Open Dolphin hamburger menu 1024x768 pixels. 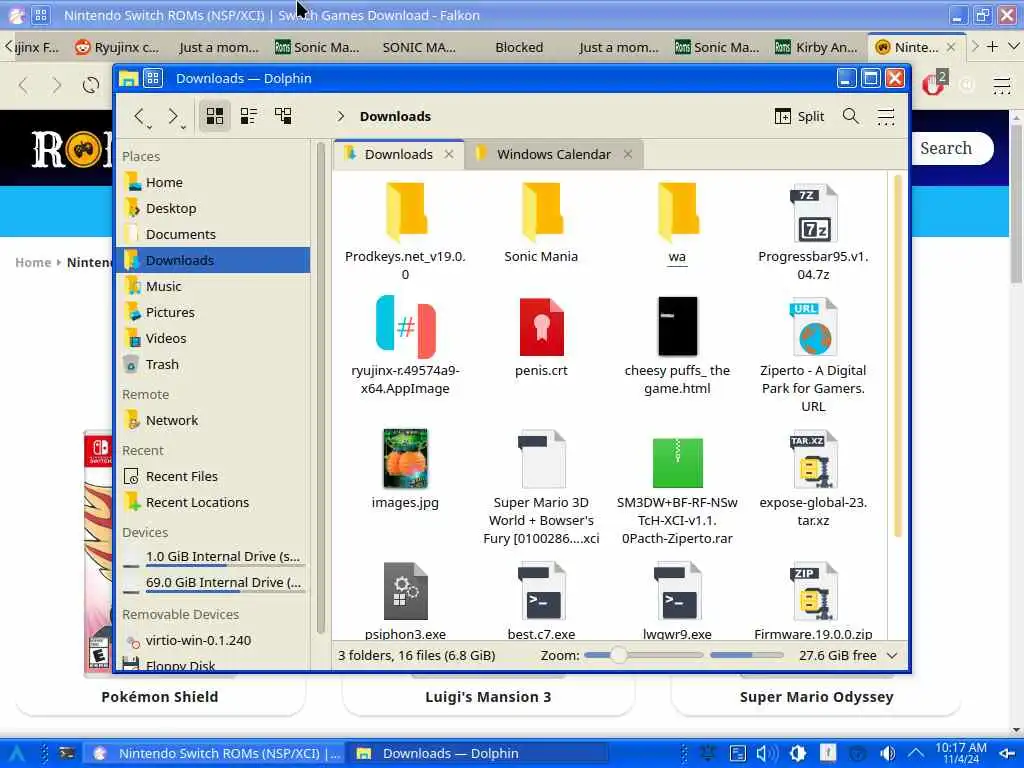pyautogui.click(x=886, y=116)
